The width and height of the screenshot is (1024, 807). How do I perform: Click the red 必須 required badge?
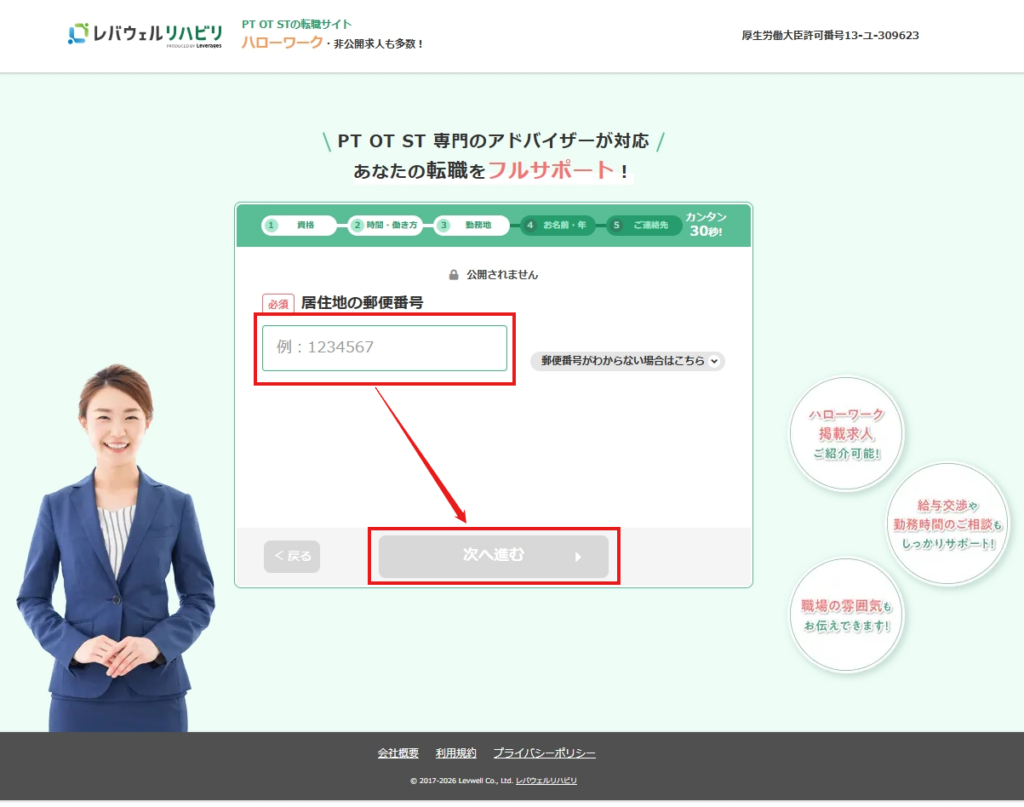tap(278, 303)
